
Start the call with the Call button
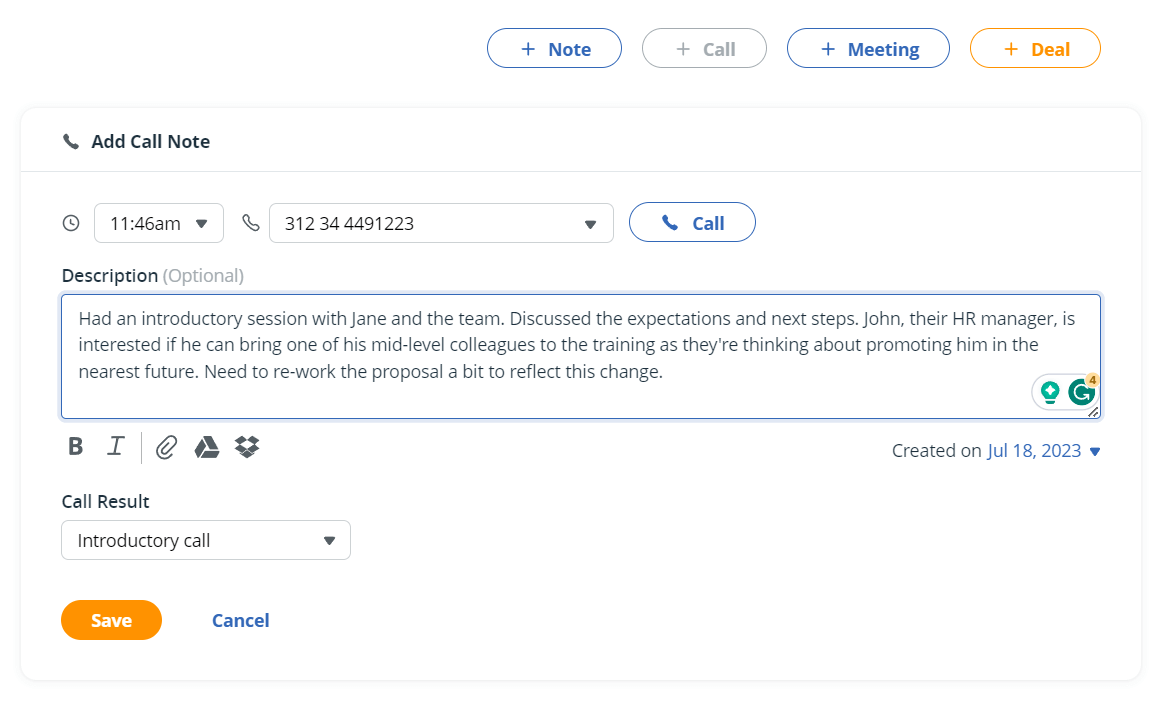coord(692,222)
